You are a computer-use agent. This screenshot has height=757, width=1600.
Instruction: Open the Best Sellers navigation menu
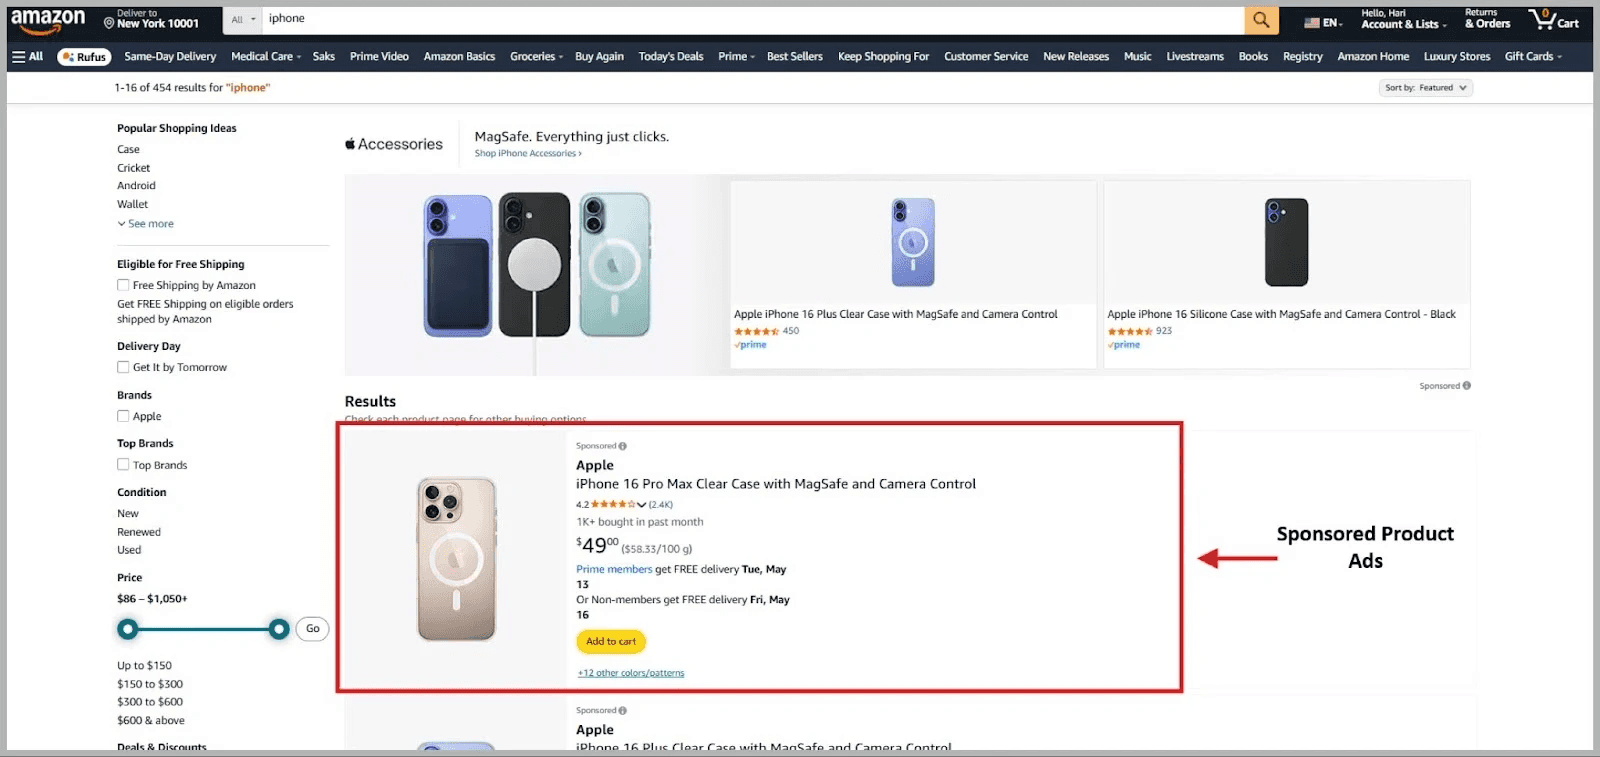coord(794,56)
